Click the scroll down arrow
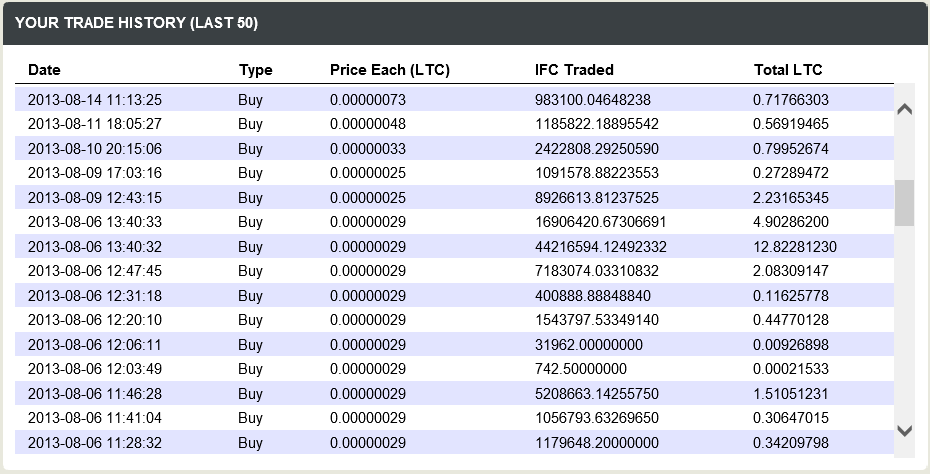The height and width of the screenshot is (474, 930). click(904, 431)
